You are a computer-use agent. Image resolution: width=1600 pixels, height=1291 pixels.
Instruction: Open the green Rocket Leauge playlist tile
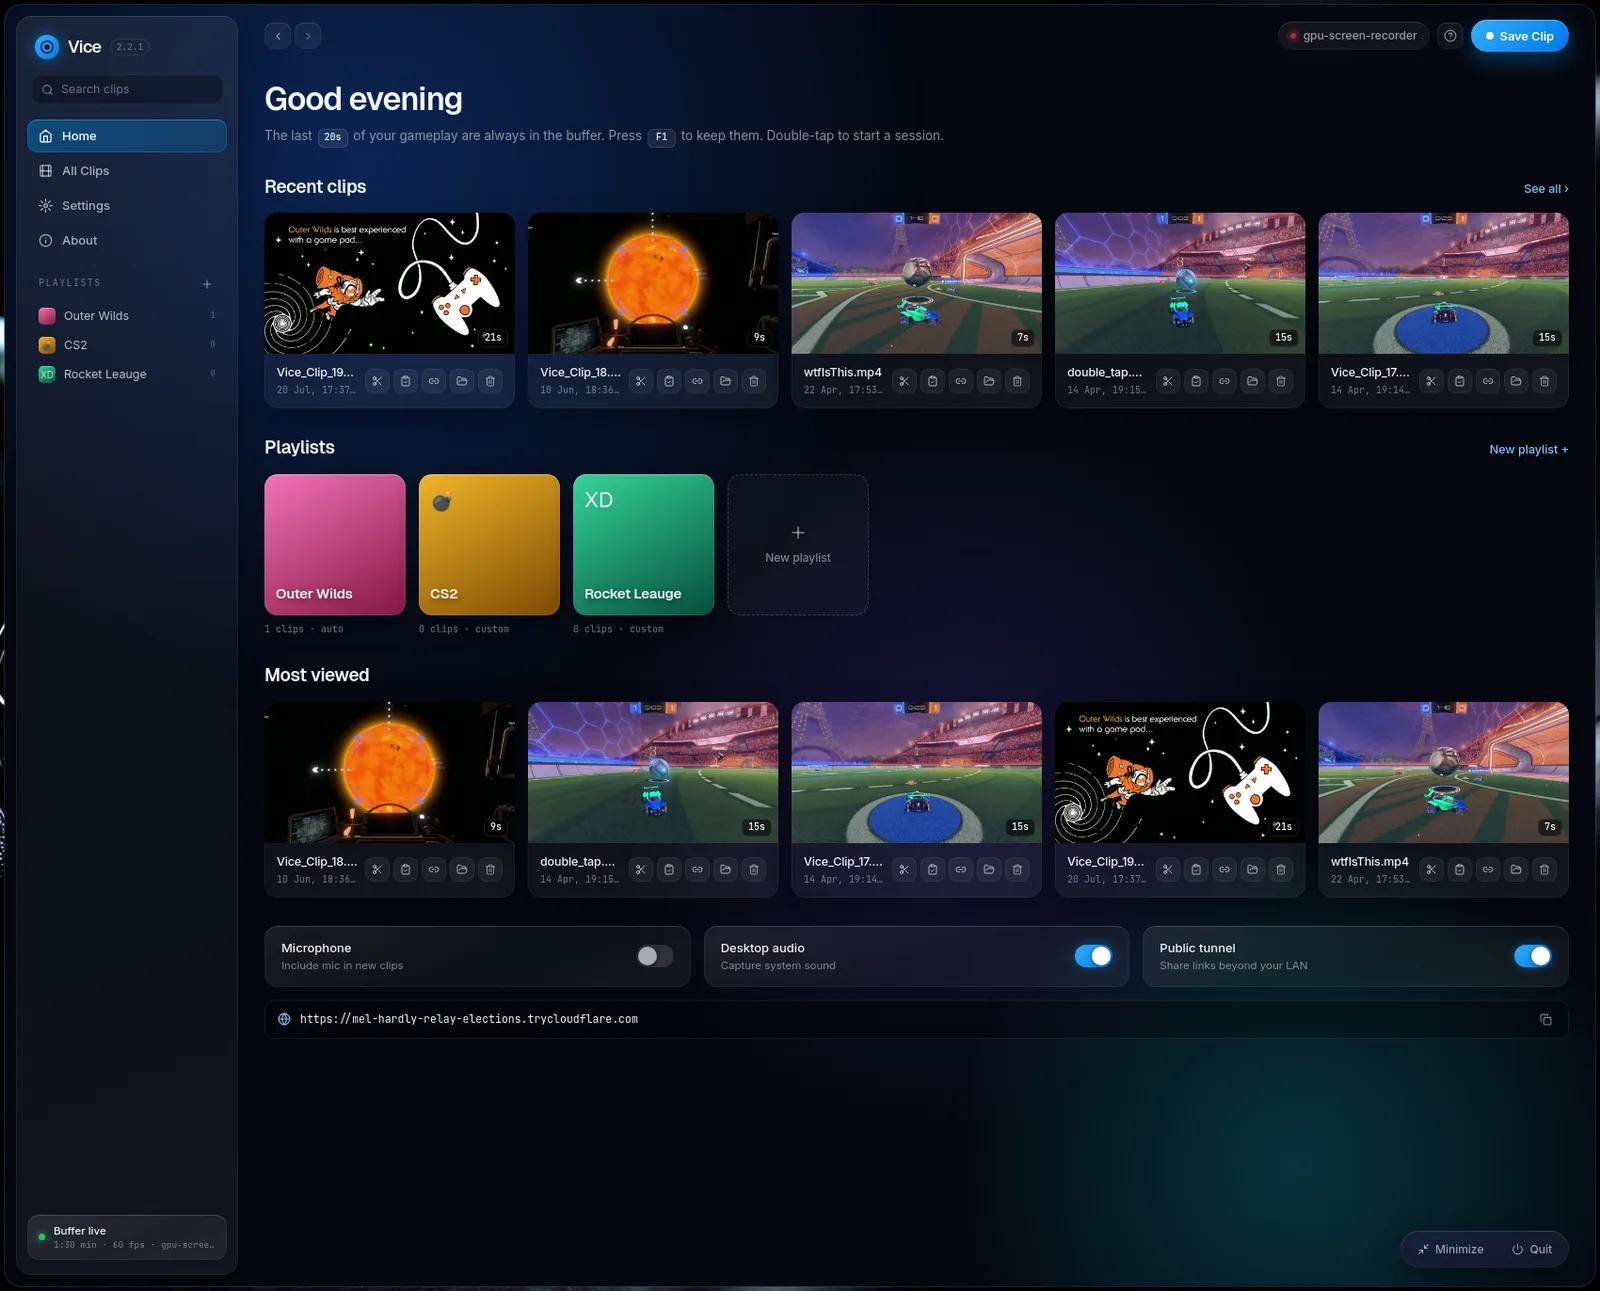click(x=643, y=545)
